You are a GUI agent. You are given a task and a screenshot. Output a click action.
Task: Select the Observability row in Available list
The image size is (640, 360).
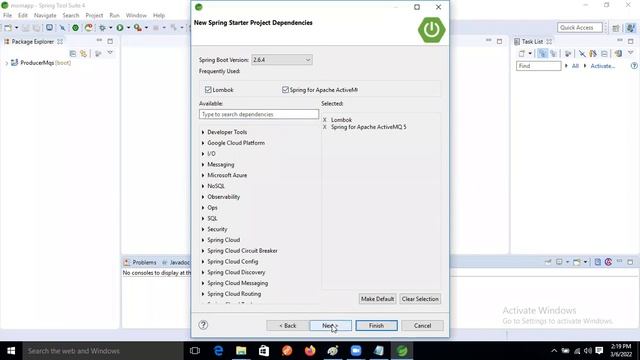click(x=224, y=197)
